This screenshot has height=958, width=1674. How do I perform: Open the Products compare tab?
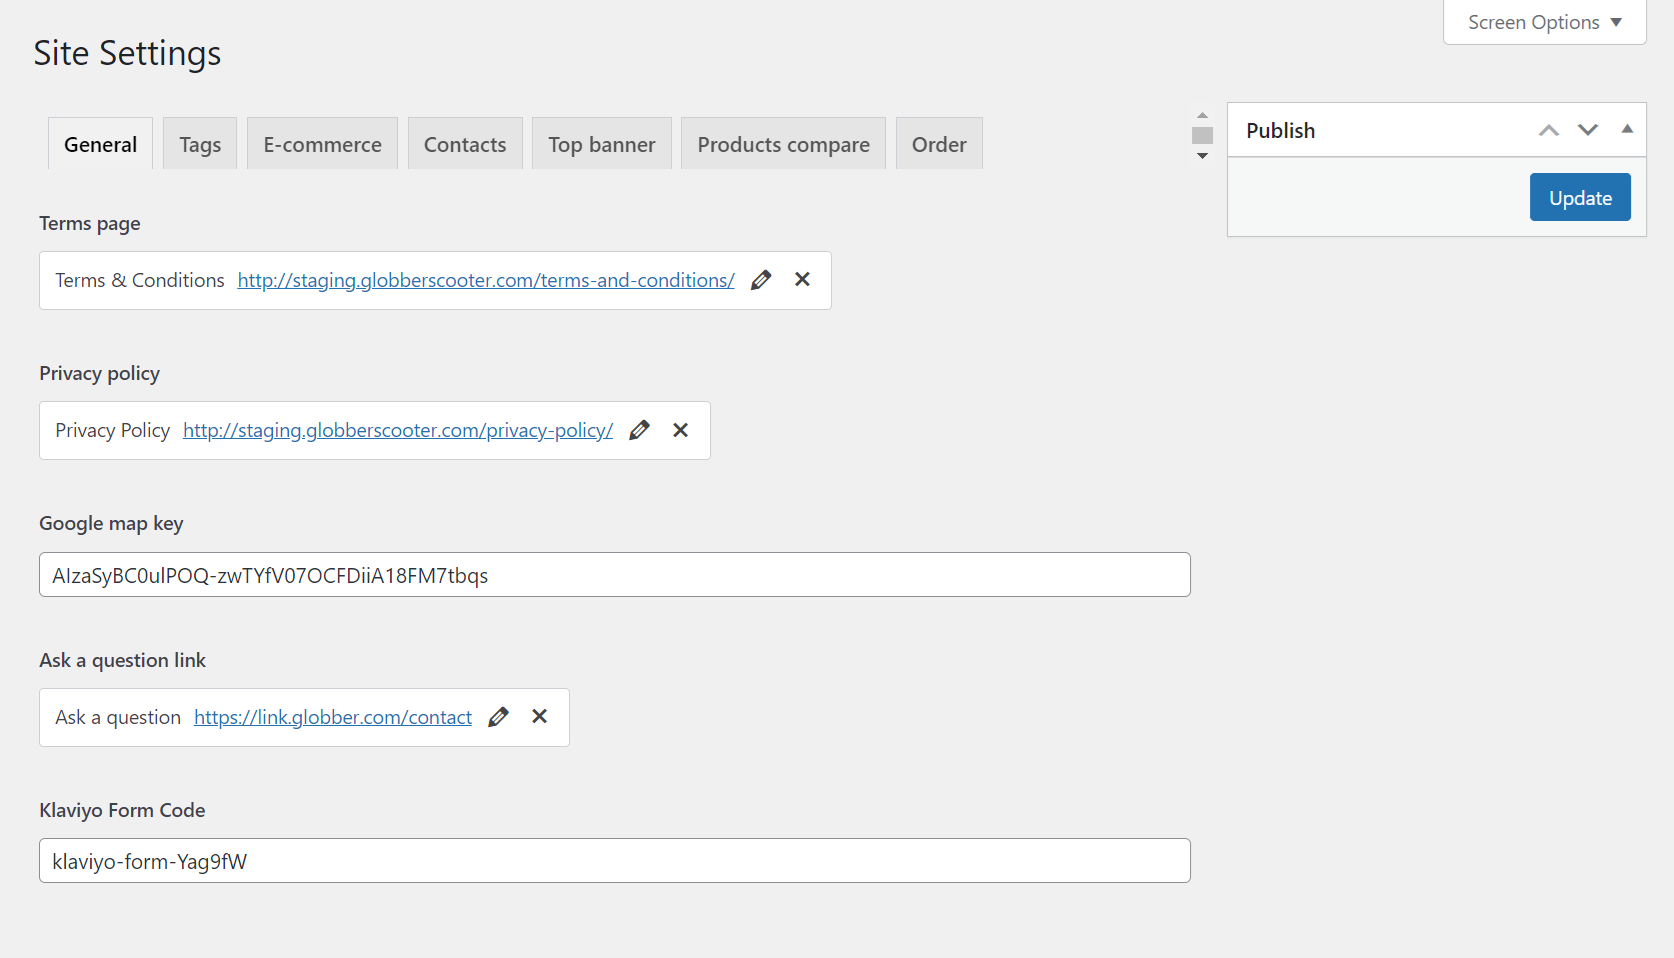(783, 144)
